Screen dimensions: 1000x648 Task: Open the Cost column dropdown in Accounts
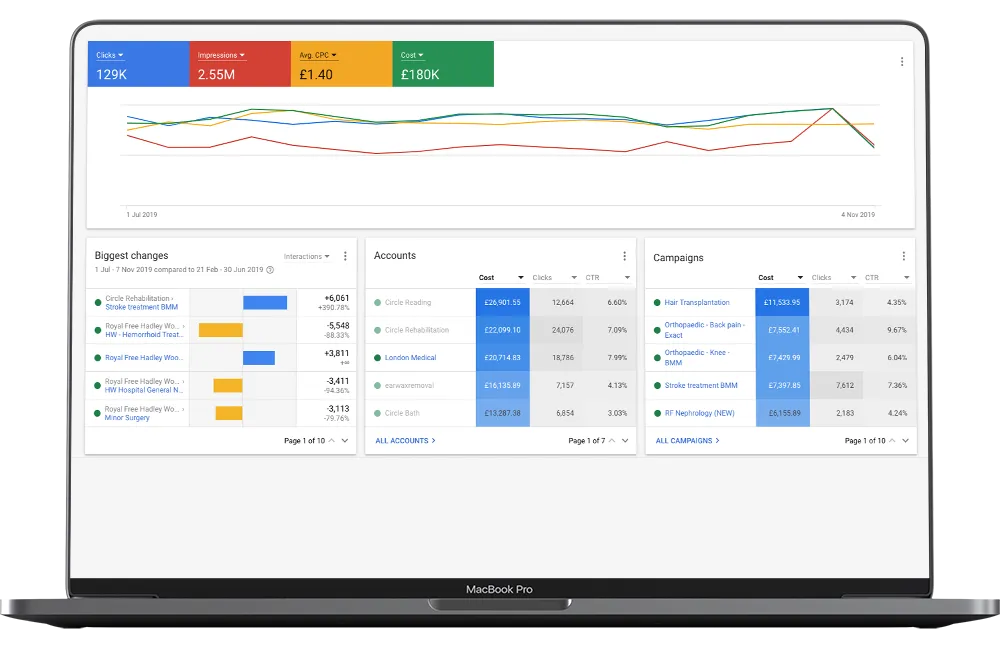pyautogui.click(x=520, y=278)
